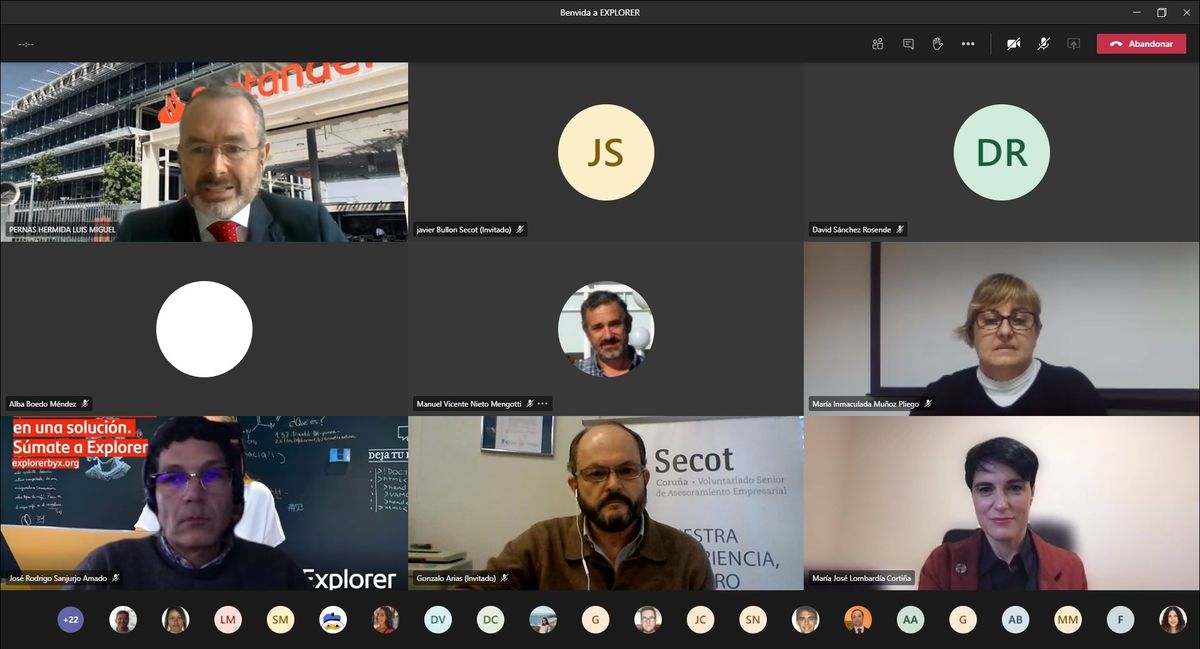Raise your hand in the meeting
The image size is (1200, 649).
[x=938, y=44]
